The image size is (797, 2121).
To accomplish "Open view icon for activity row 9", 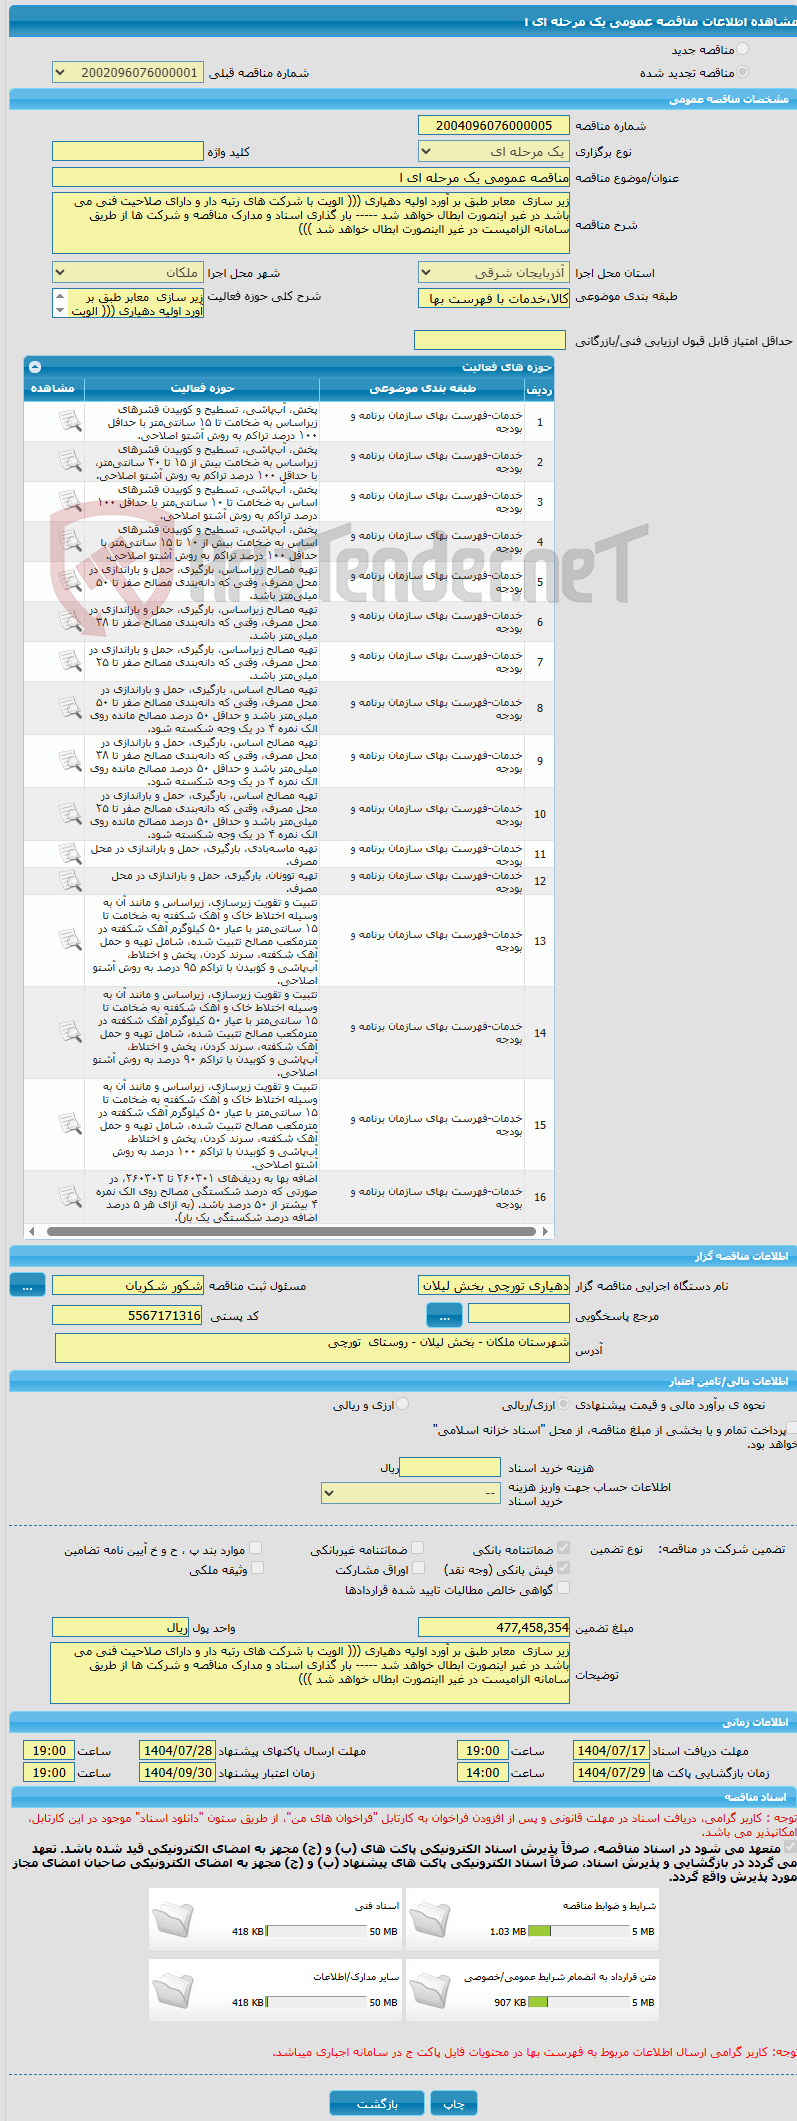I will pyautogui.click(x=69, y=760).
